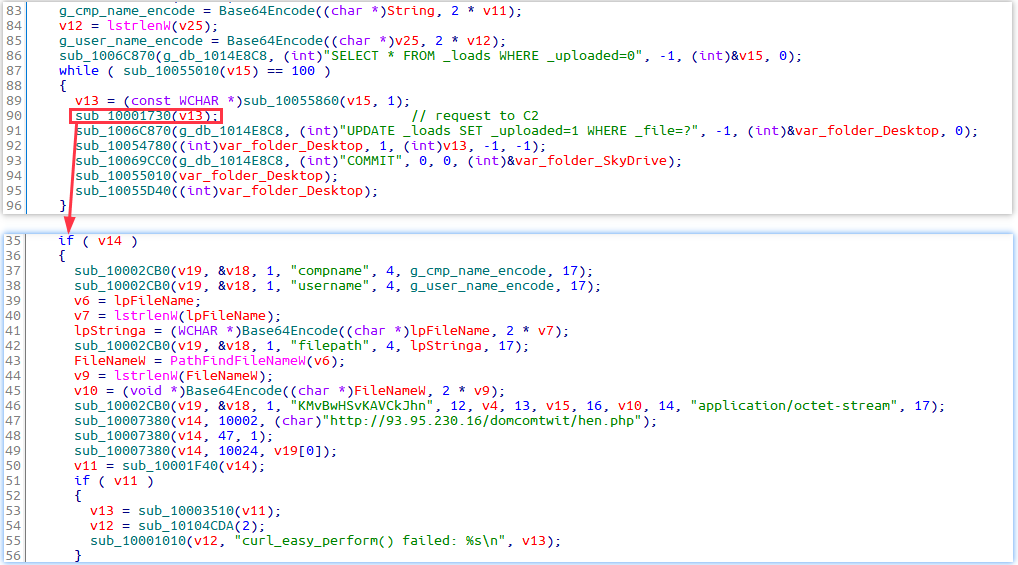Click the while keyword on line 87
1018x565 pixels.
click(x=79, y=71)
